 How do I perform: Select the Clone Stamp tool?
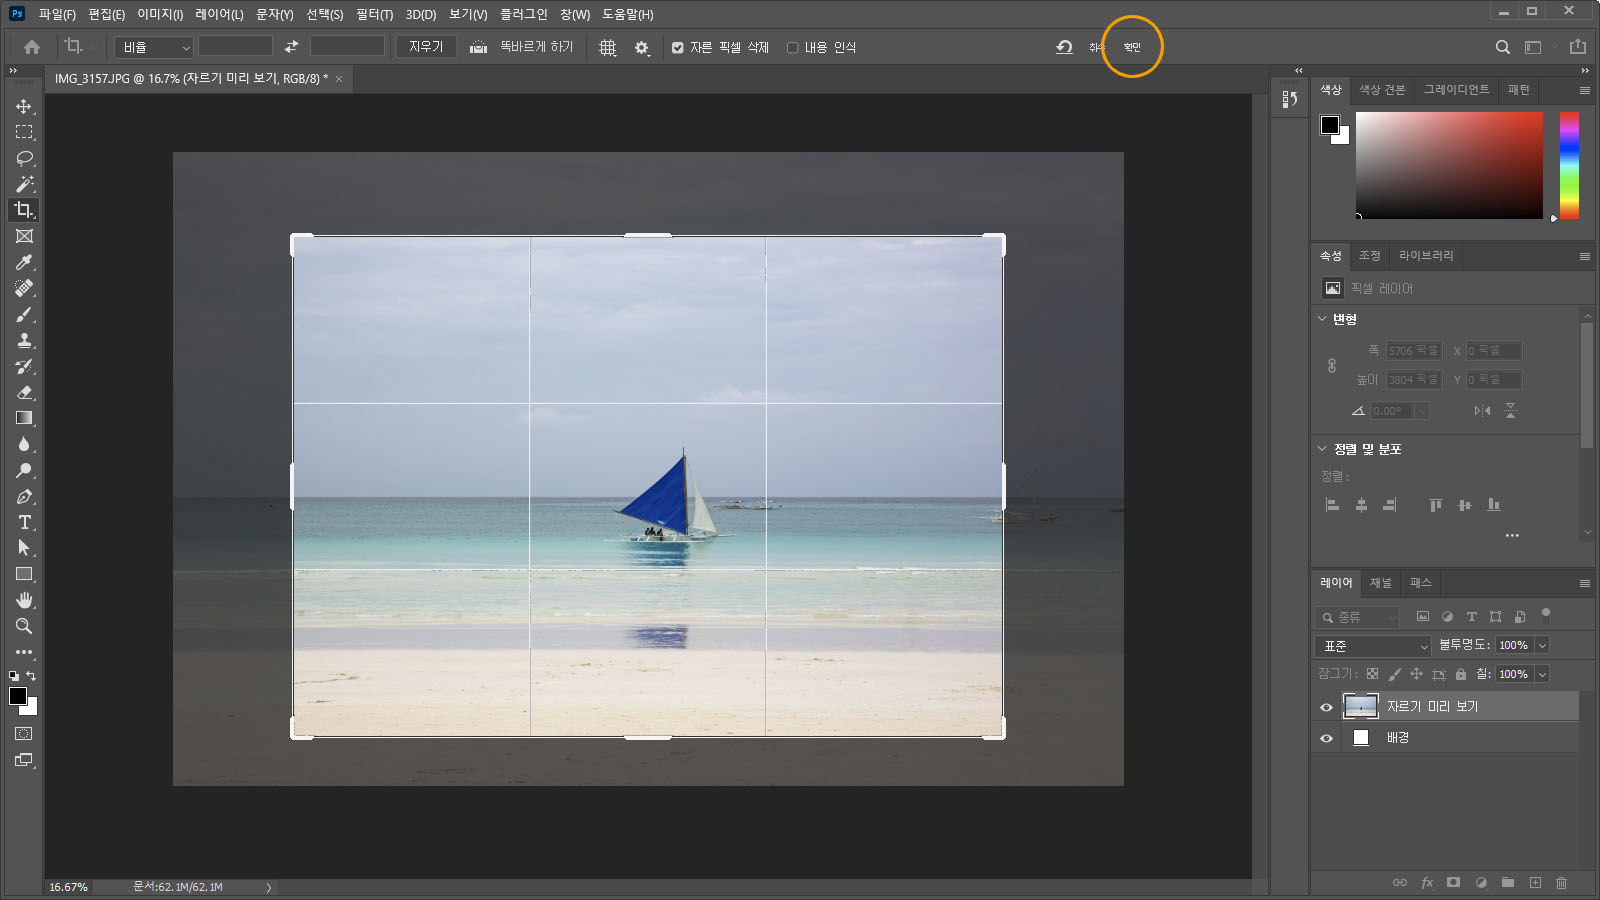click(24, 340)
